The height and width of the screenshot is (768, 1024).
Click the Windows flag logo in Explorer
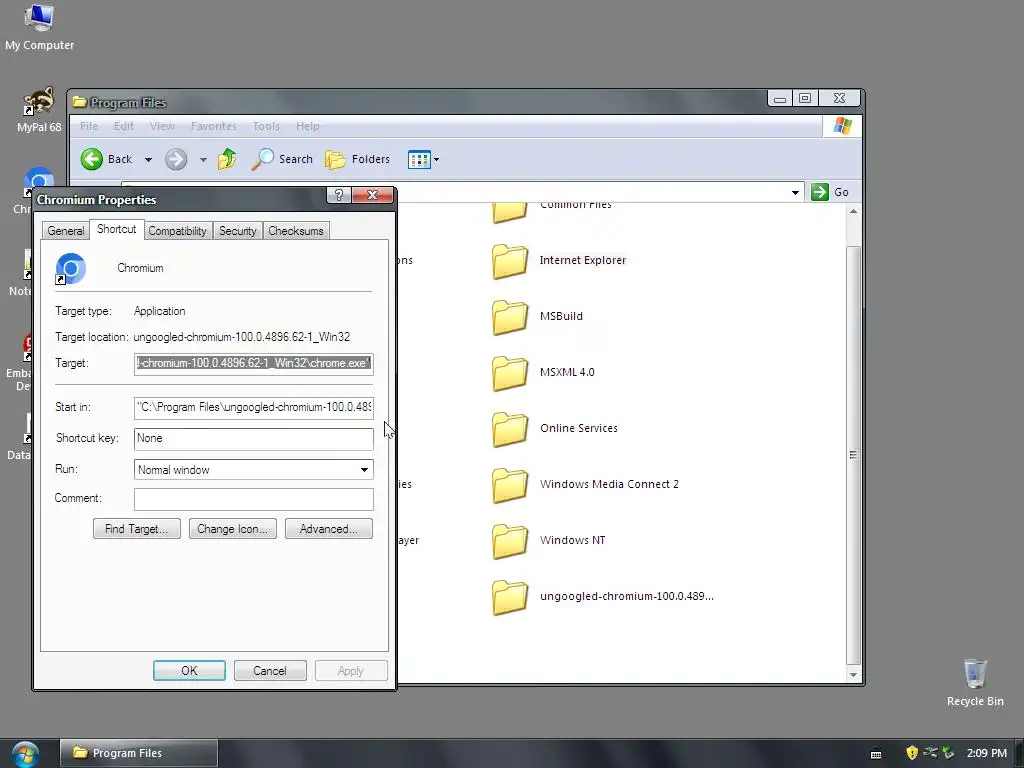842,126
